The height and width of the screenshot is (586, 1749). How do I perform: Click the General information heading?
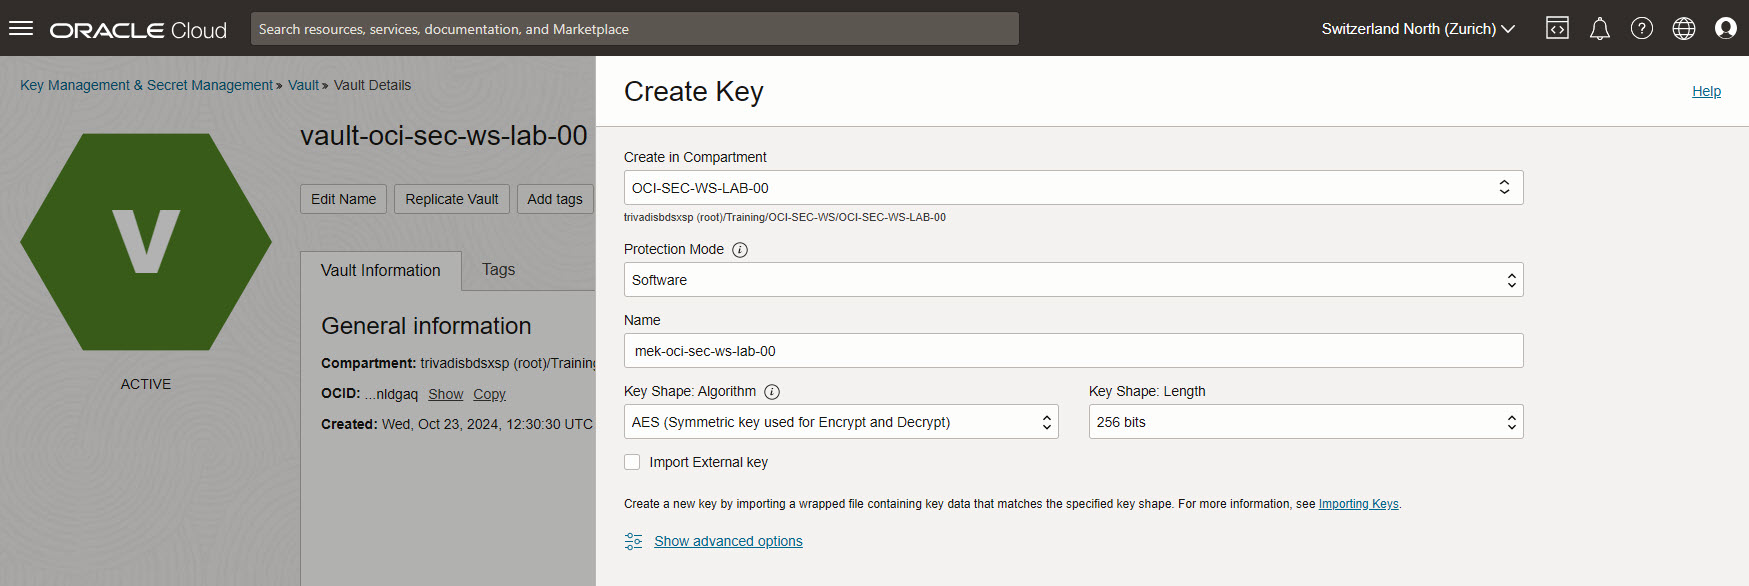[426, 326]
